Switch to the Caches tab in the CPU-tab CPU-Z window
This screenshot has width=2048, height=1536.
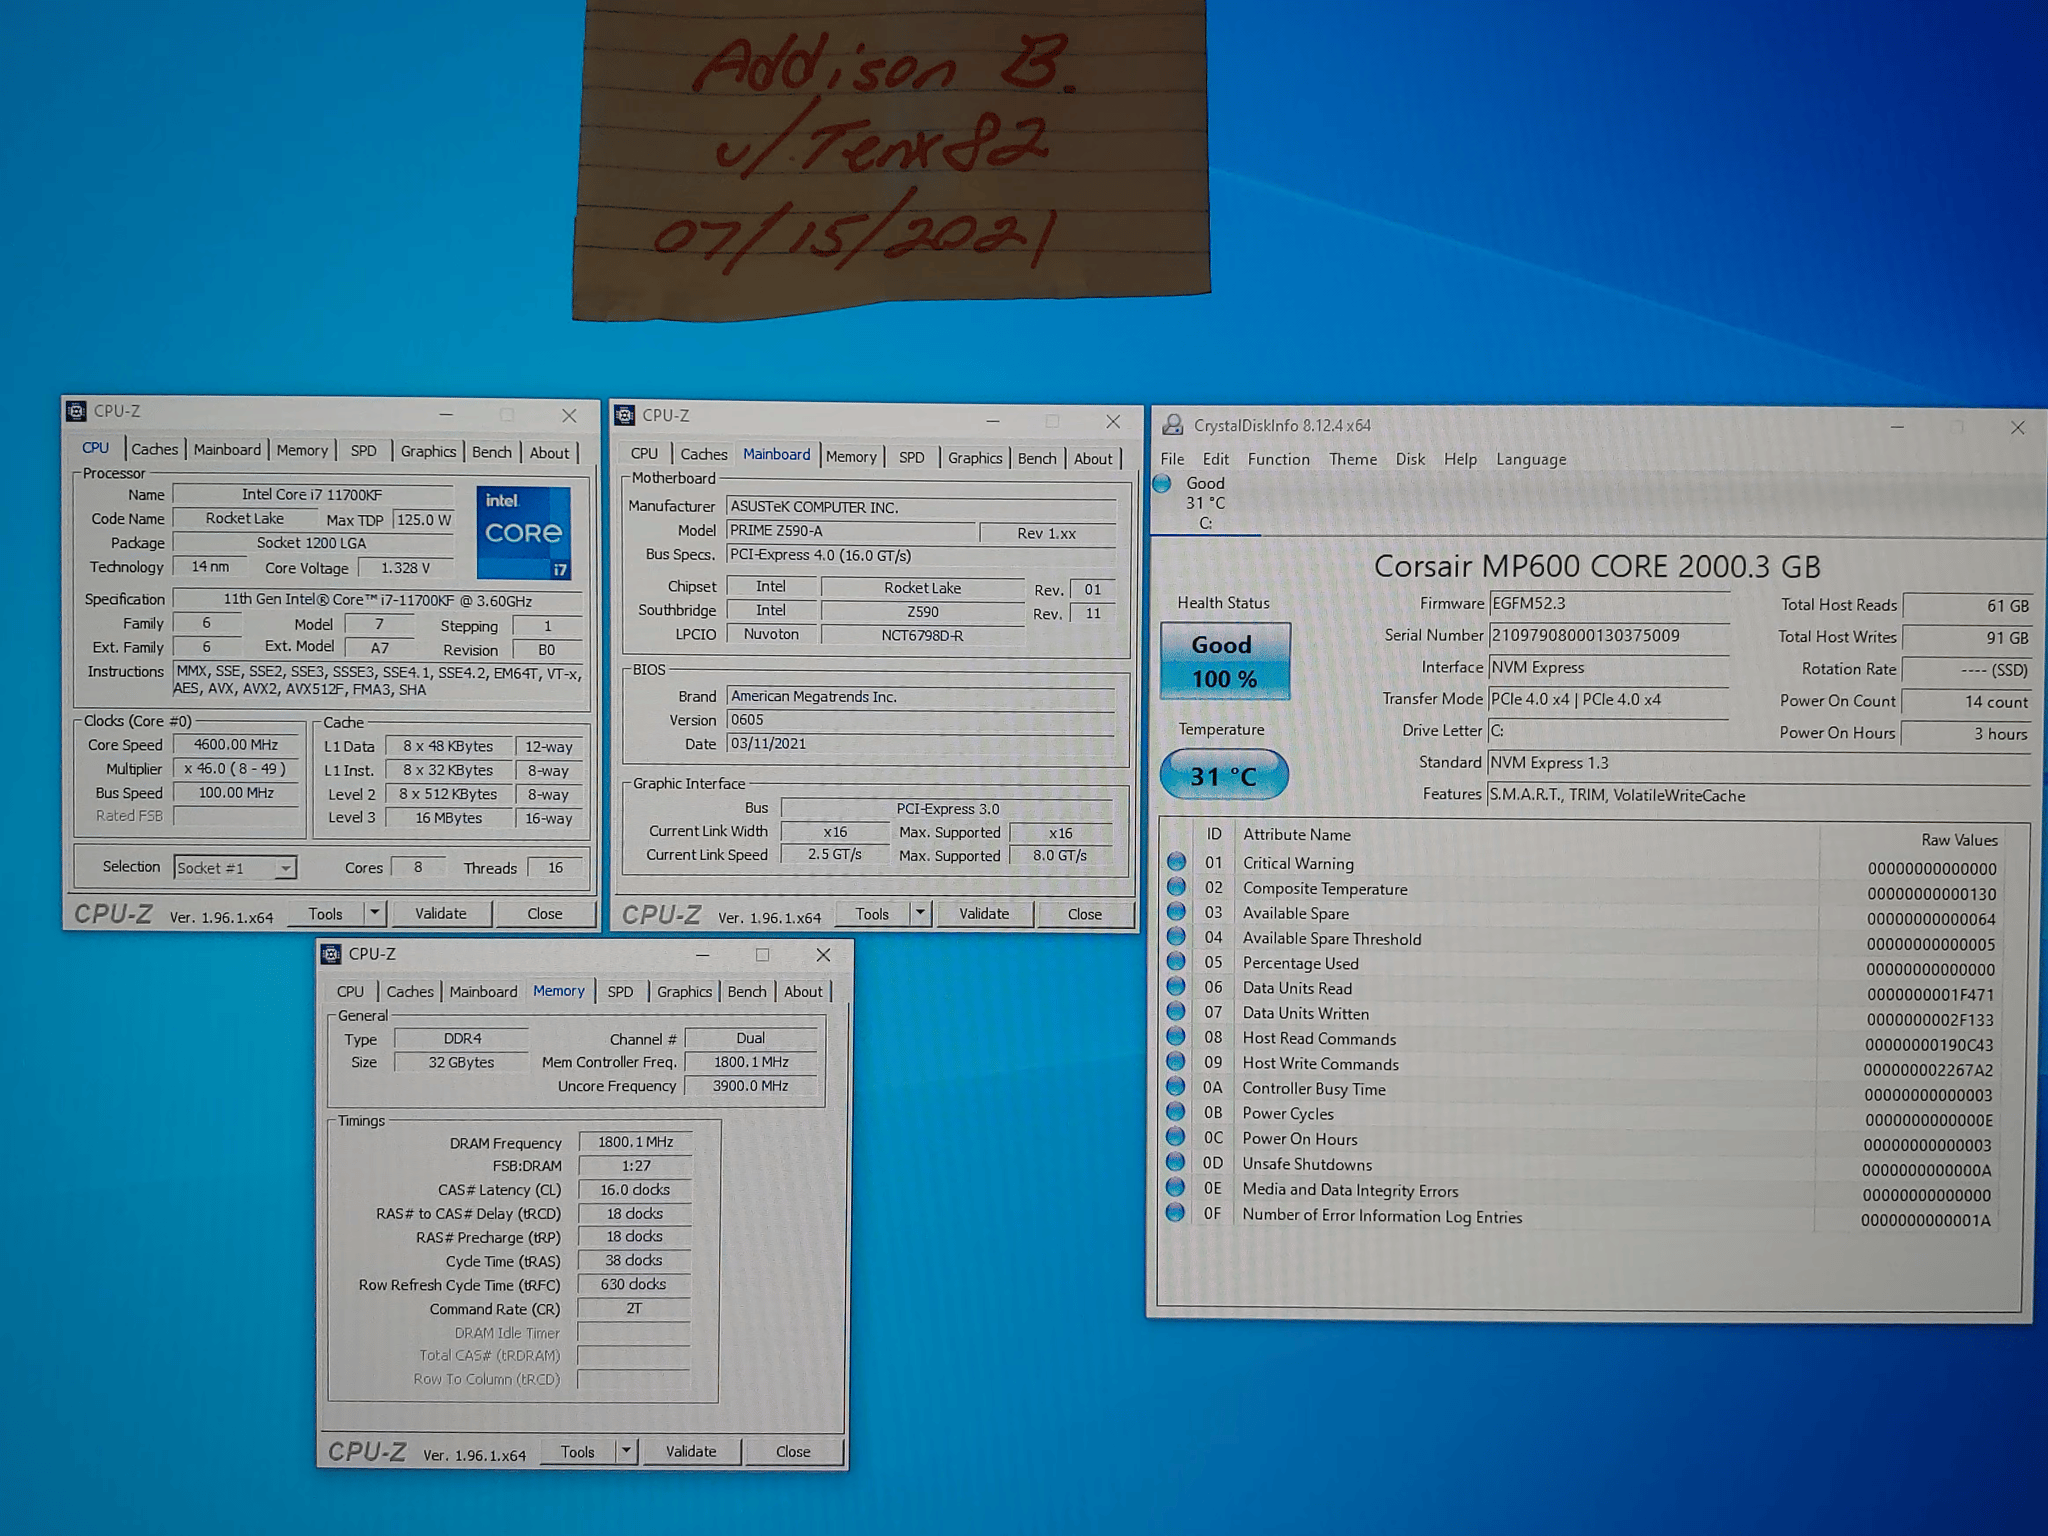(x=155, y=450)
